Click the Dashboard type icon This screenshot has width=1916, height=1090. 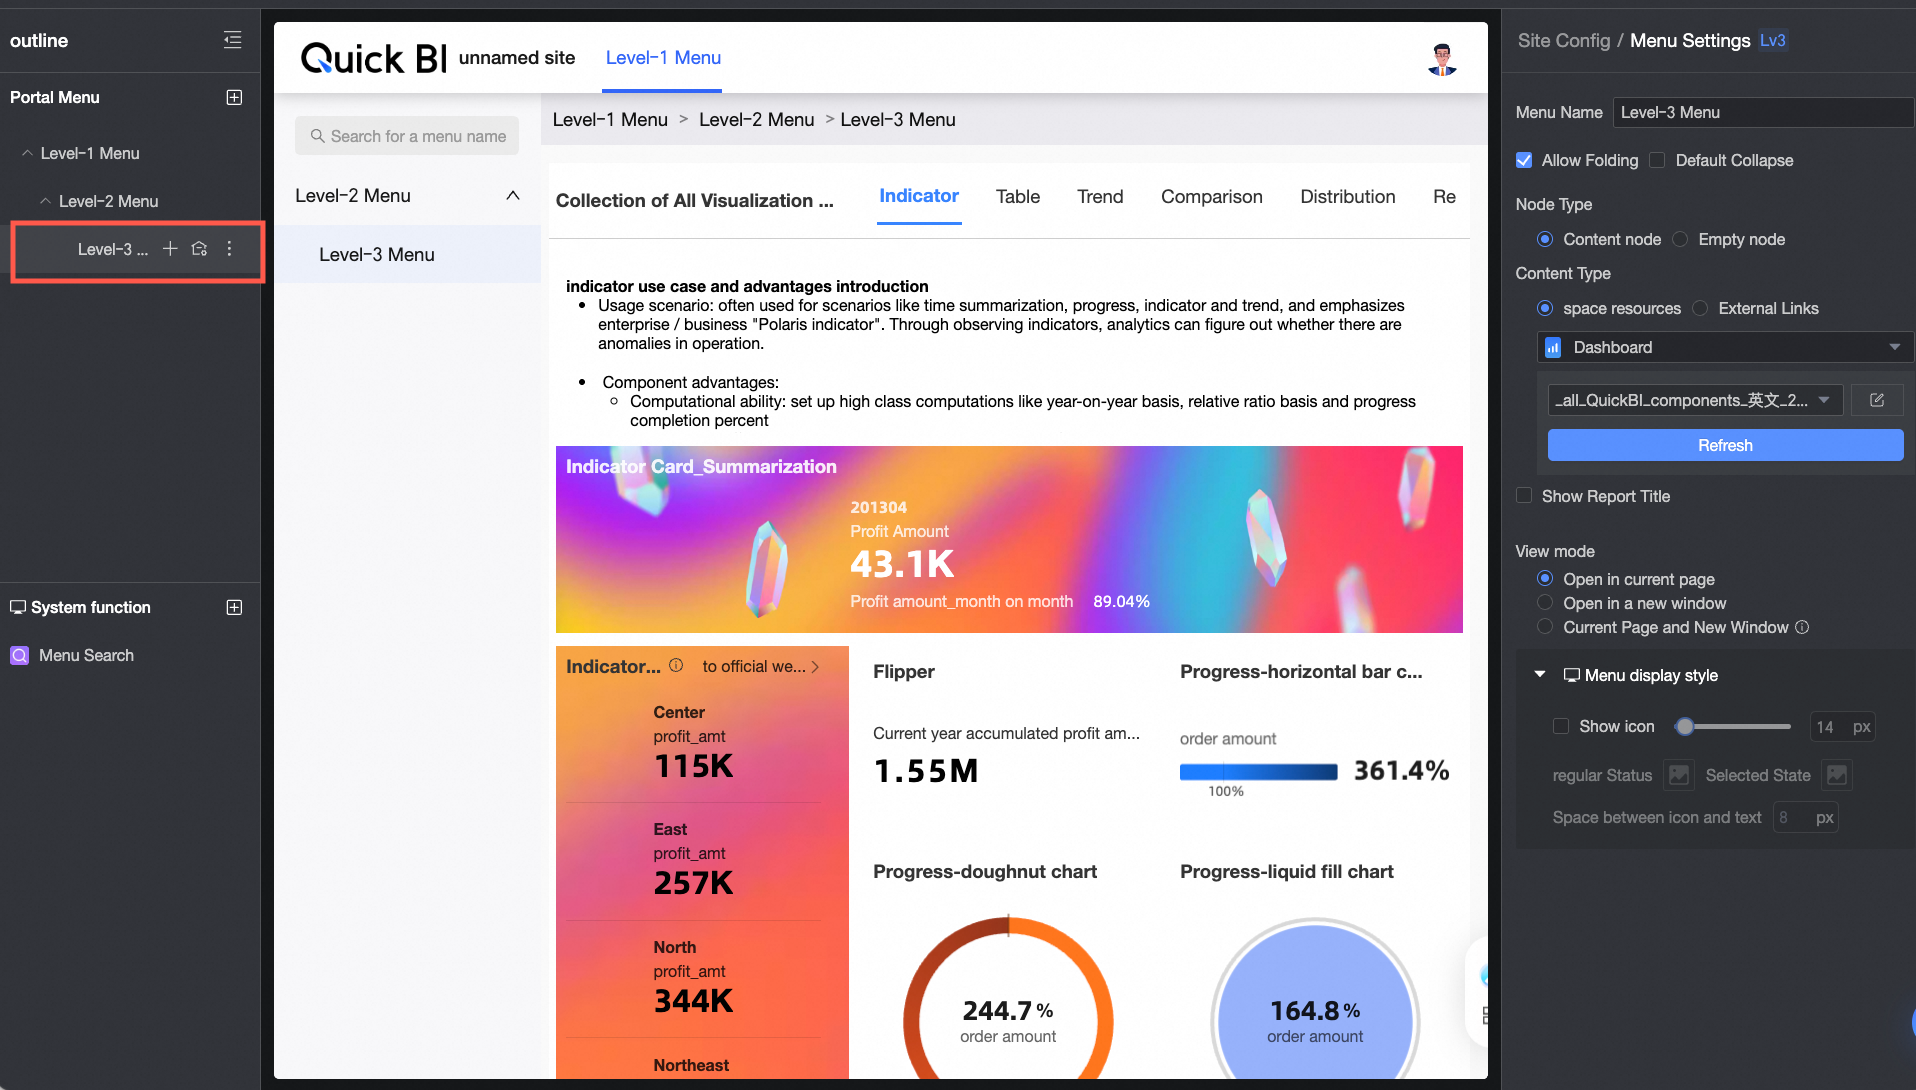1553,347
